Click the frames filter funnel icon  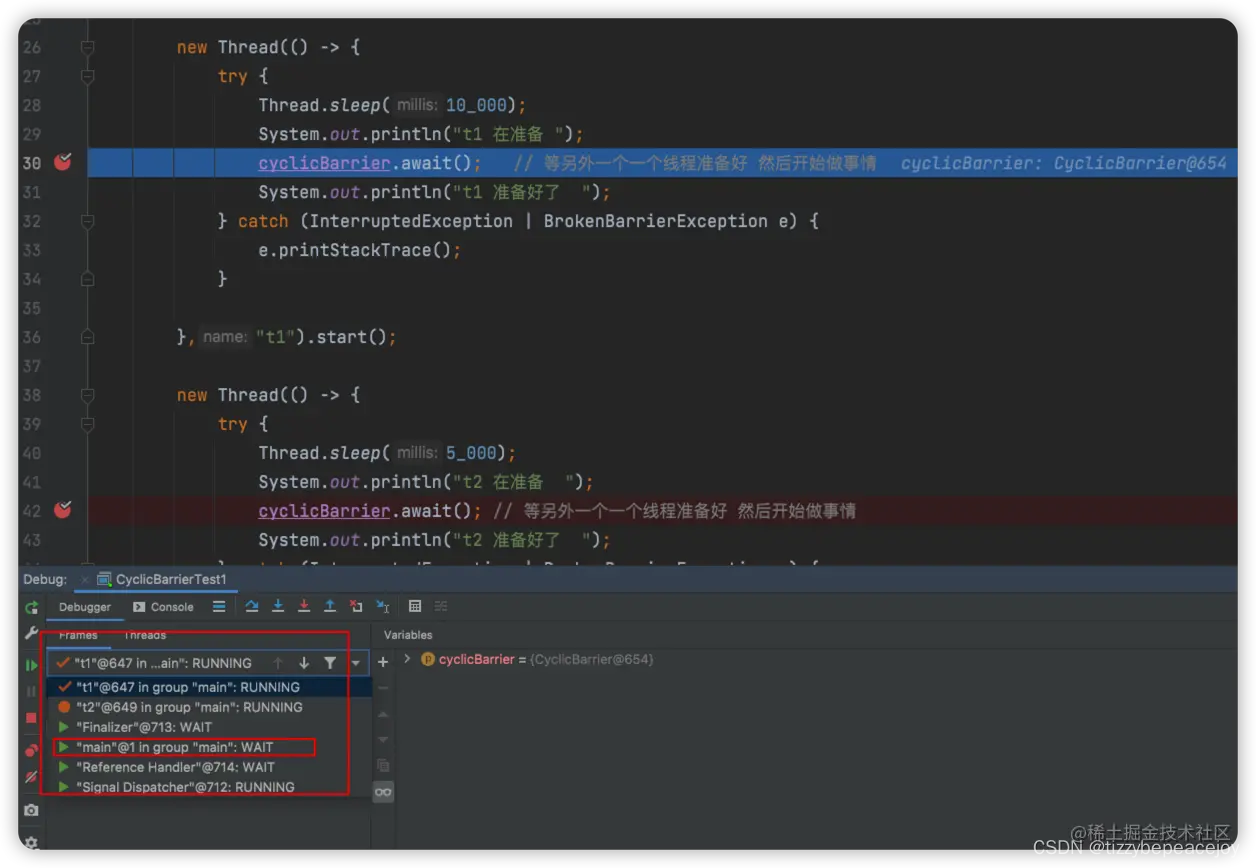[x=330, y=663]
